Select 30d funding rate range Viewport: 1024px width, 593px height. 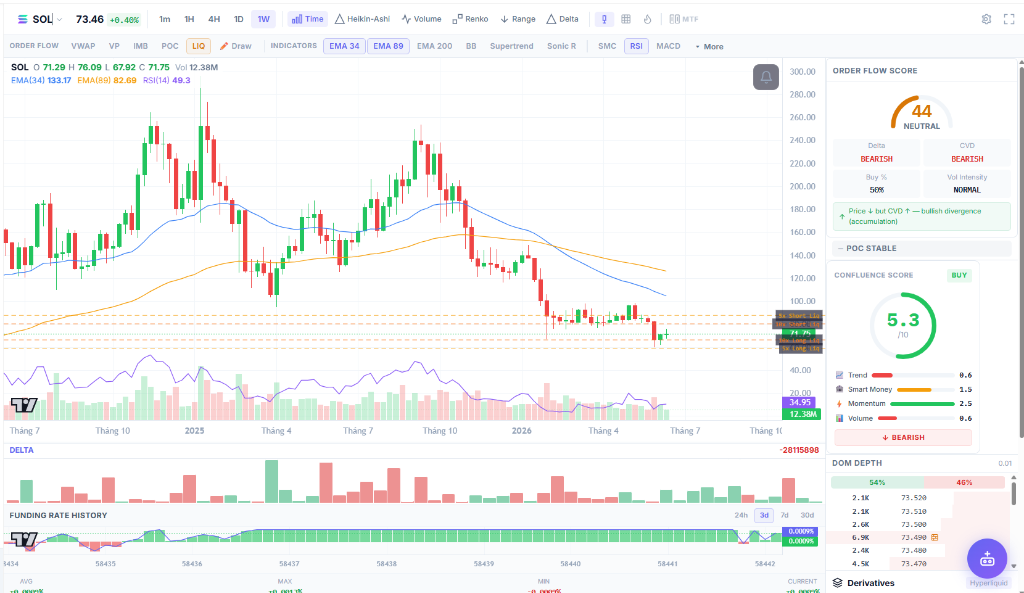807,515
